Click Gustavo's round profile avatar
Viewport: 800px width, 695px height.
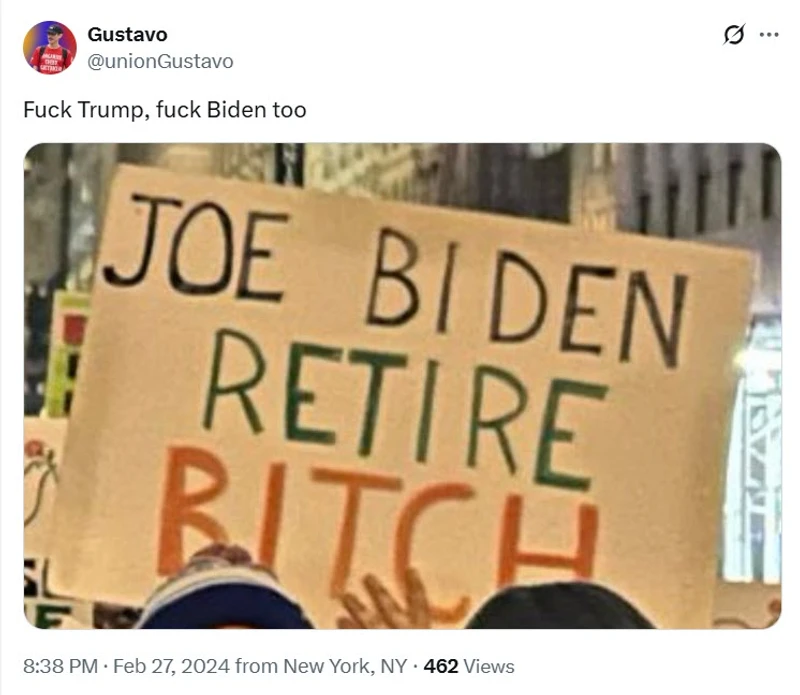50,47
